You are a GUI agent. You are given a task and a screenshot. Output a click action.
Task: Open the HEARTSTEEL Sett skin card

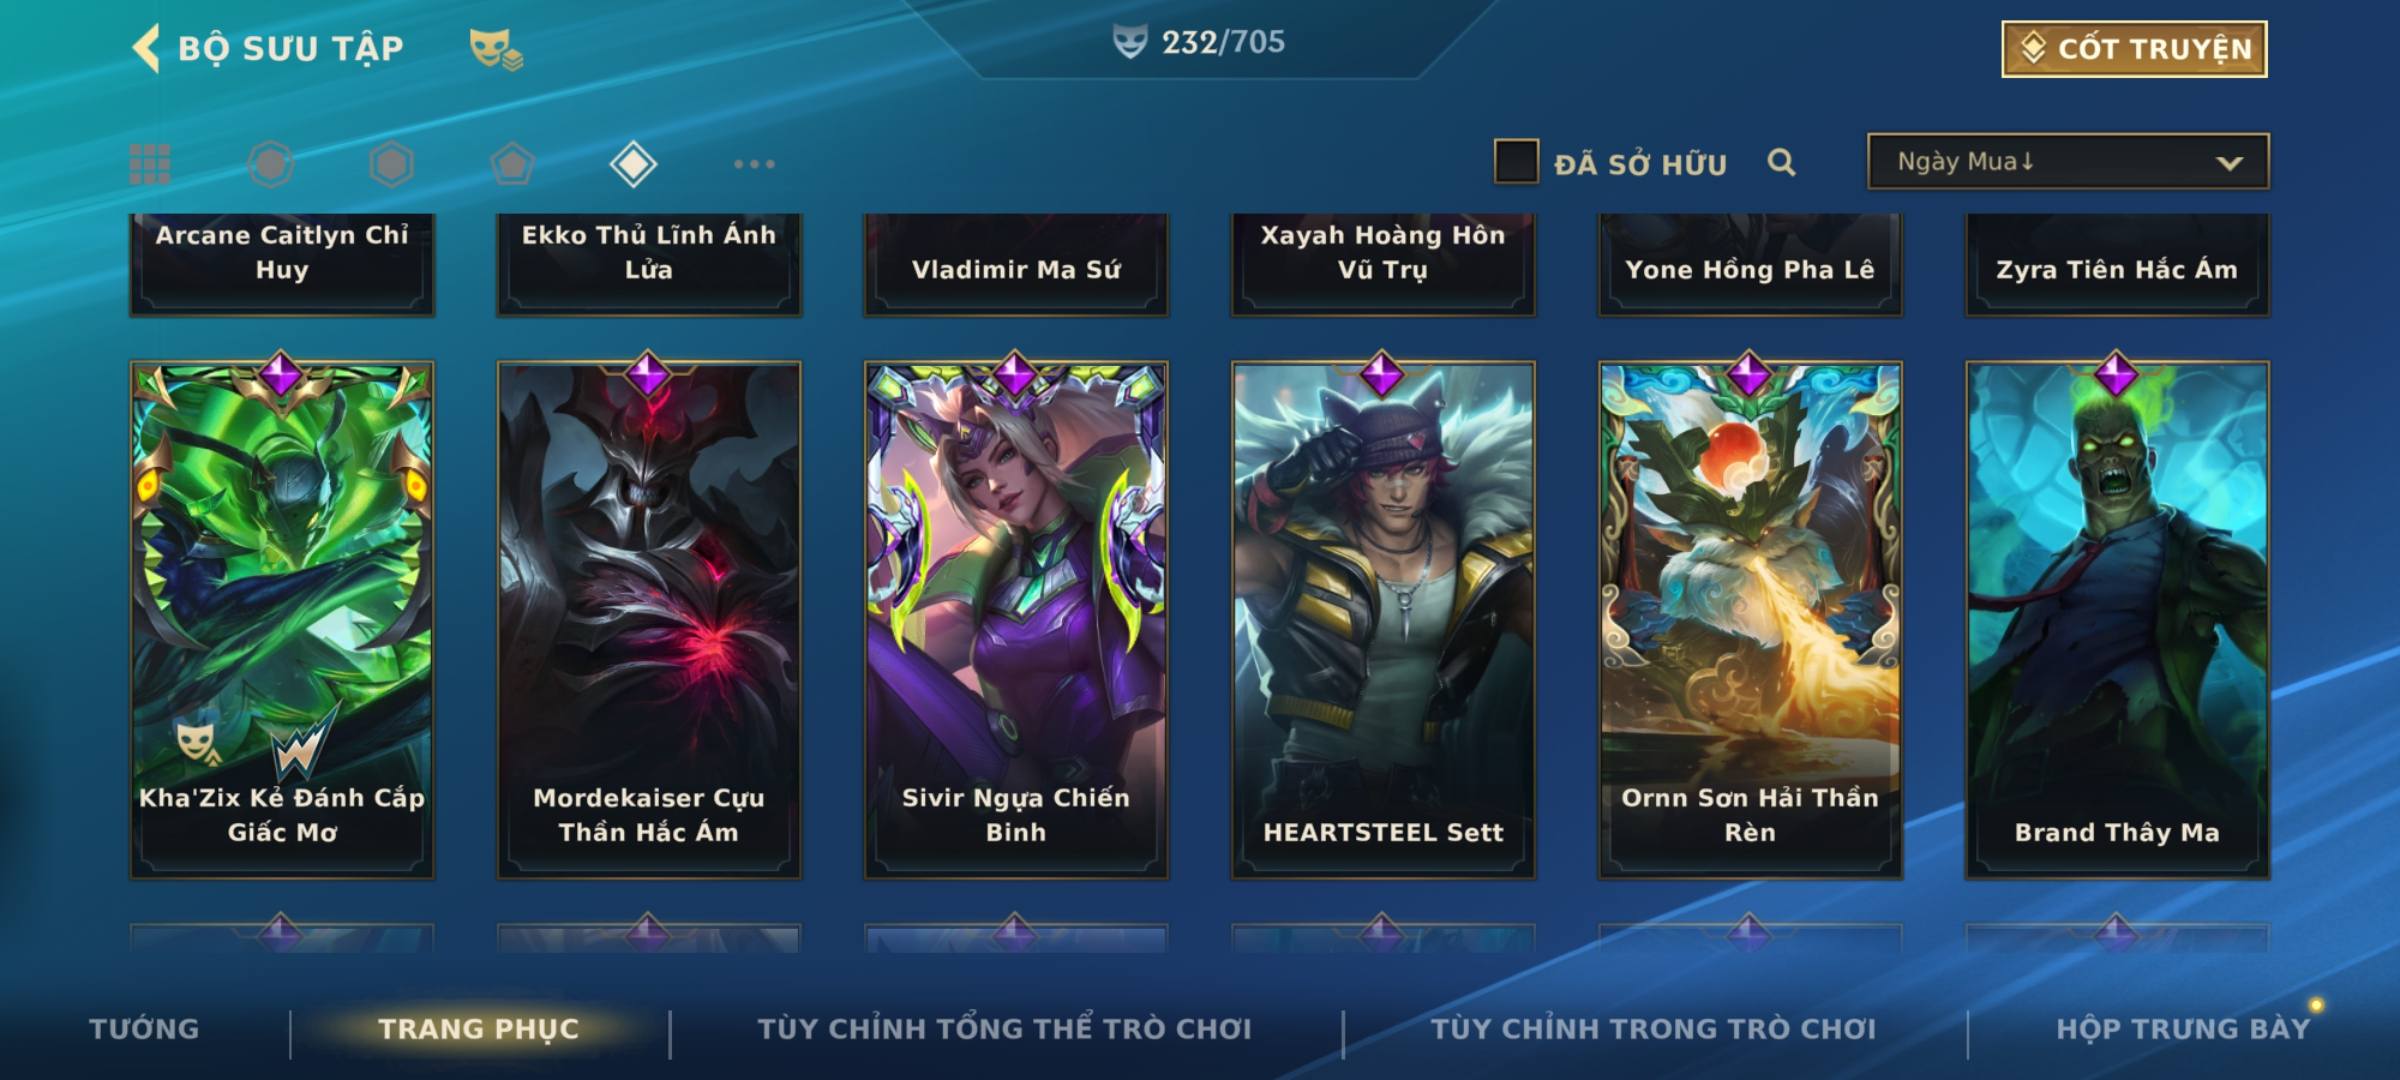tap(1383, 620)
